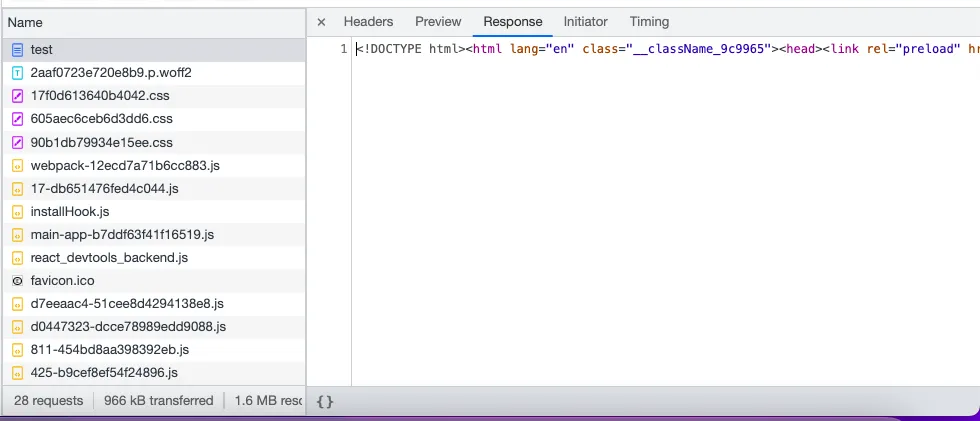Click script icon beside webpack-12ecd7a71b6cc883.js
Viewport: 980px width, 421px height.
18,166
